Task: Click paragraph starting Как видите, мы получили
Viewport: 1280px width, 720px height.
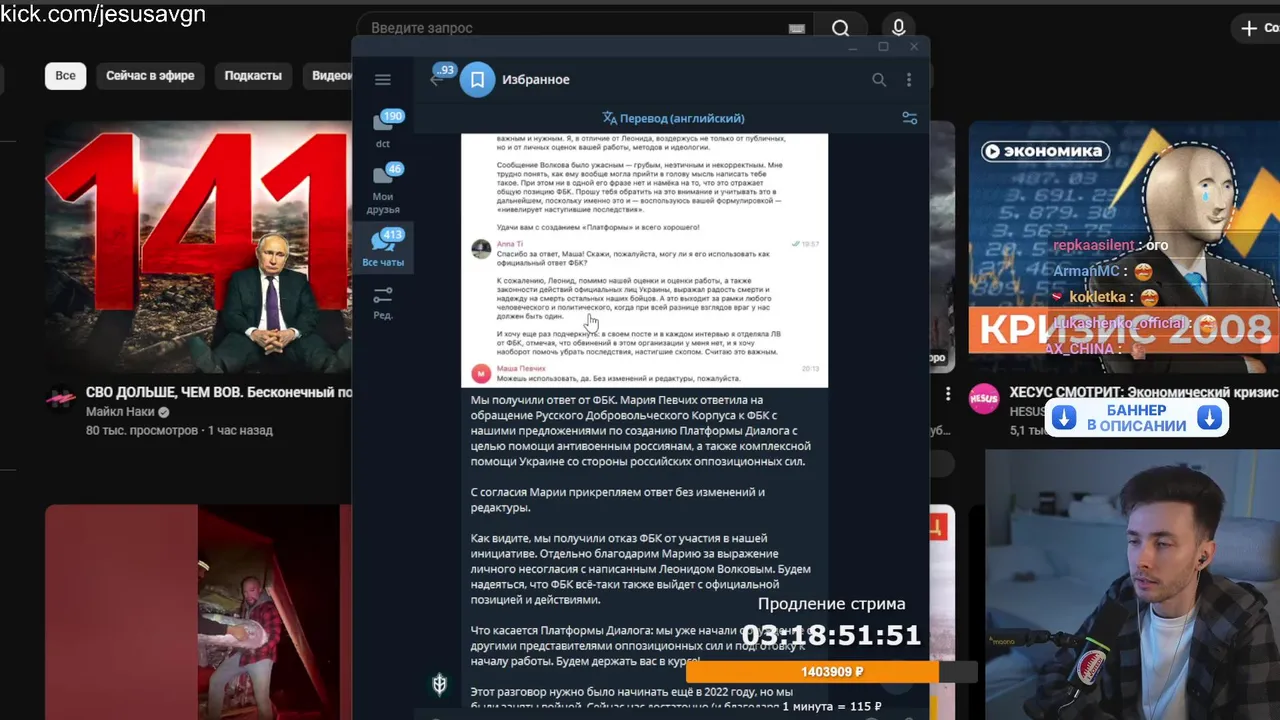Action: point(640,569)
